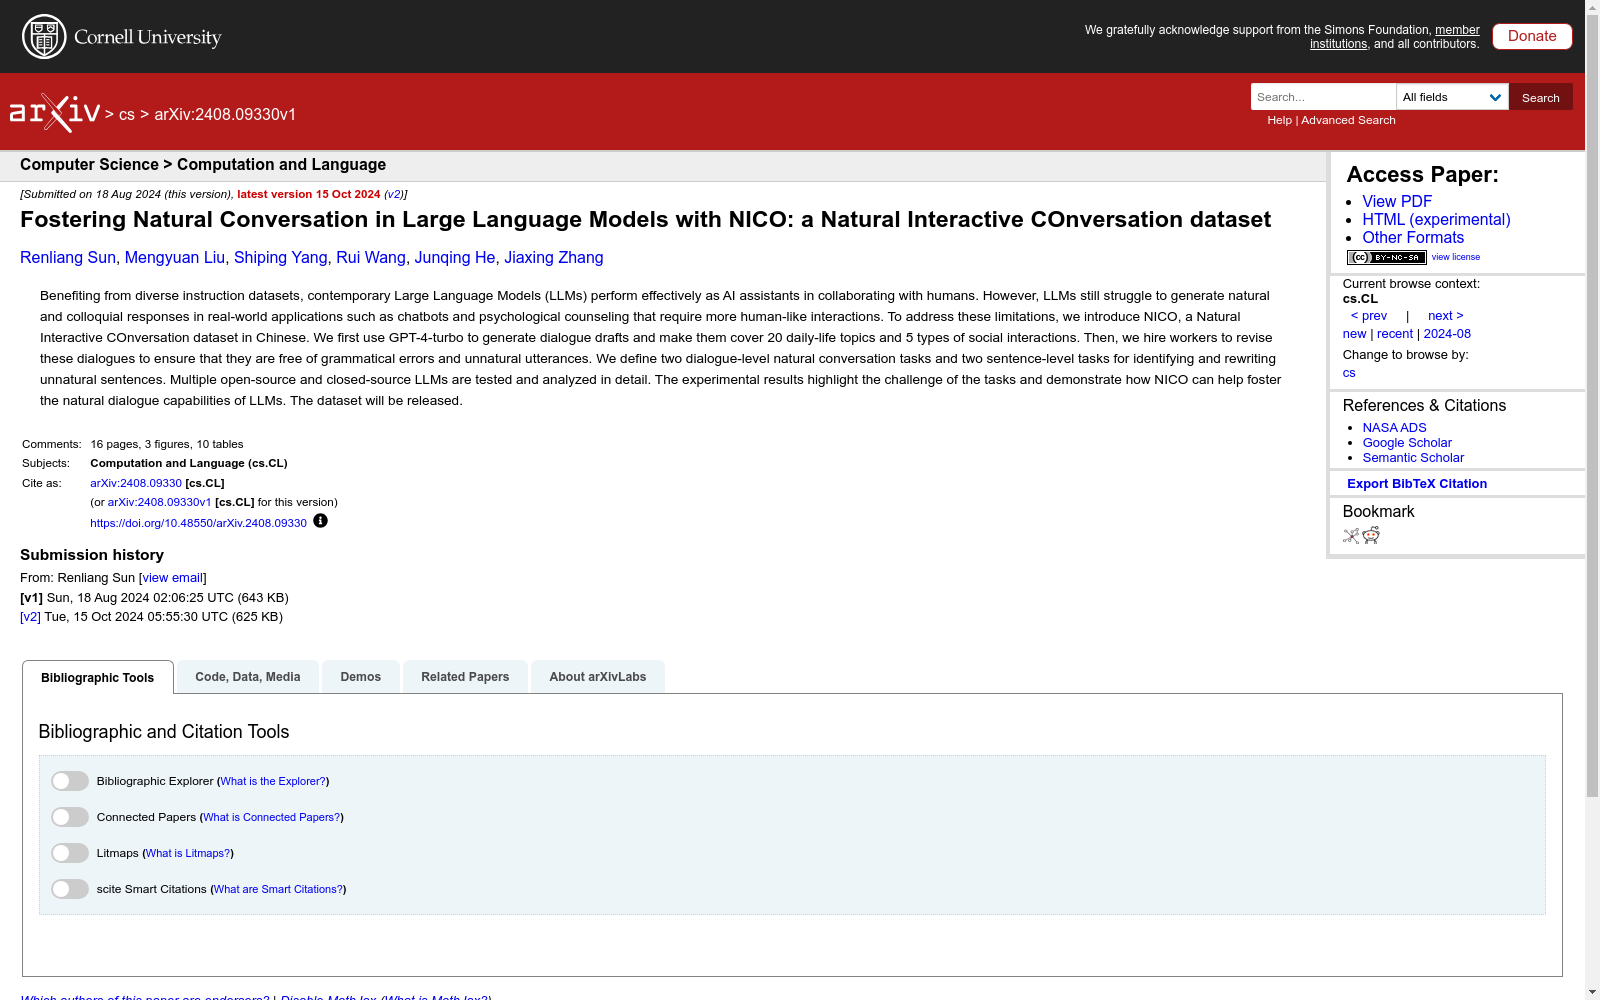
Task: Open What is Connected Papers? link
Action: [x=272, y=817]
